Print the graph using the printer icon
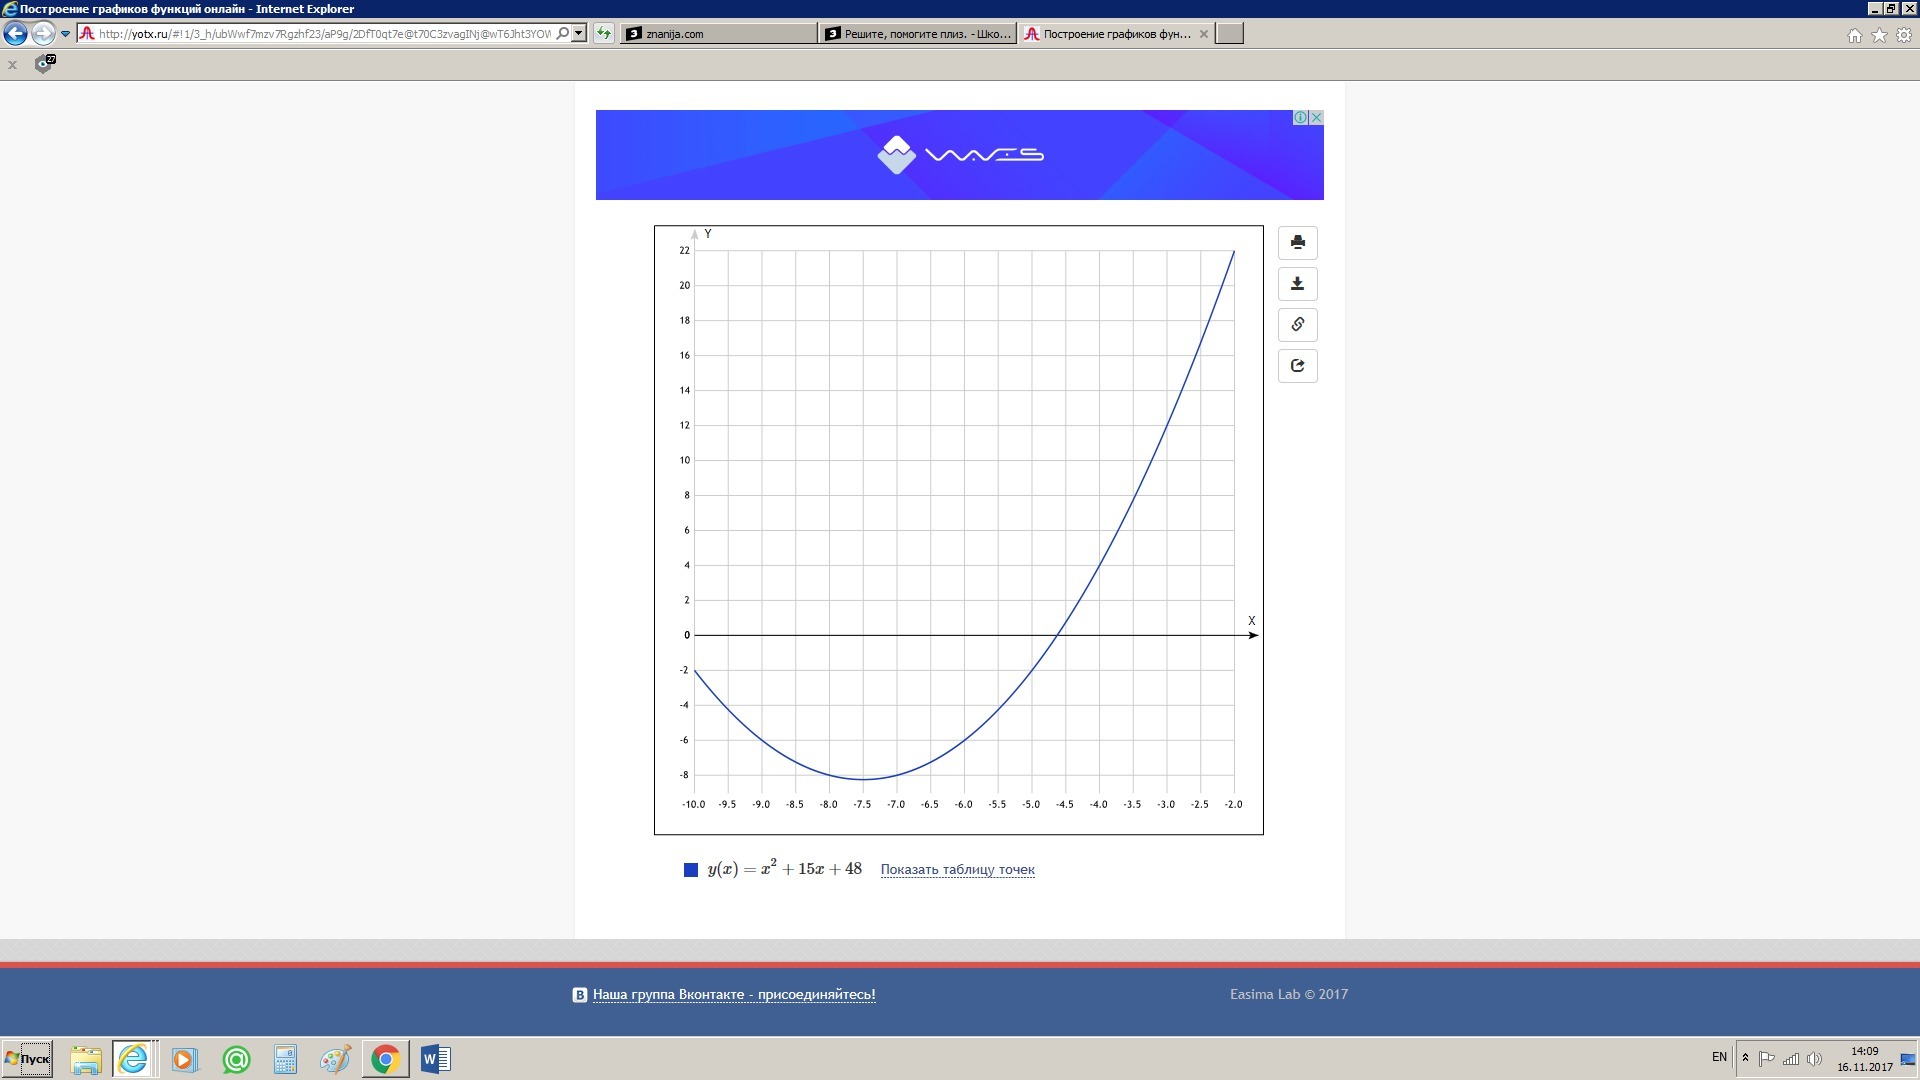 (1297, 242)
